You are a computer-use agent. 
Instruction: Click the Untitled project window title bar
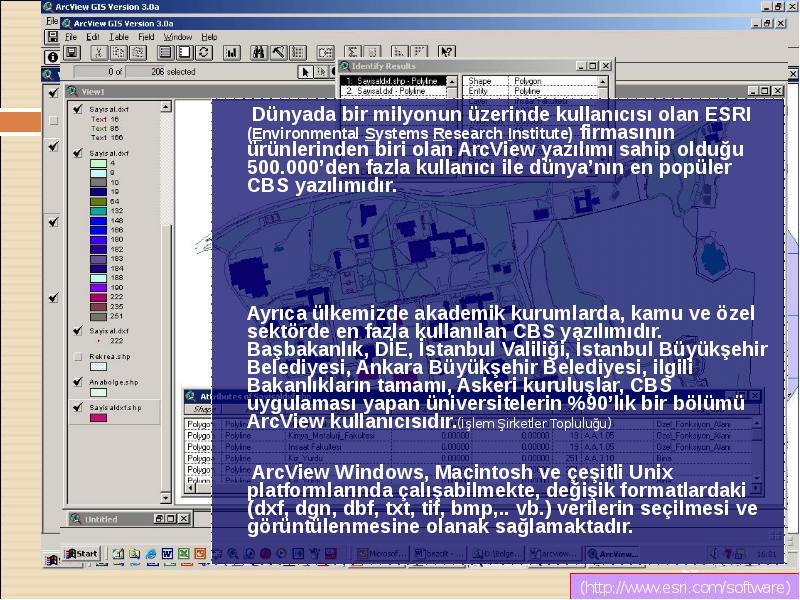[x=130, y=519]
